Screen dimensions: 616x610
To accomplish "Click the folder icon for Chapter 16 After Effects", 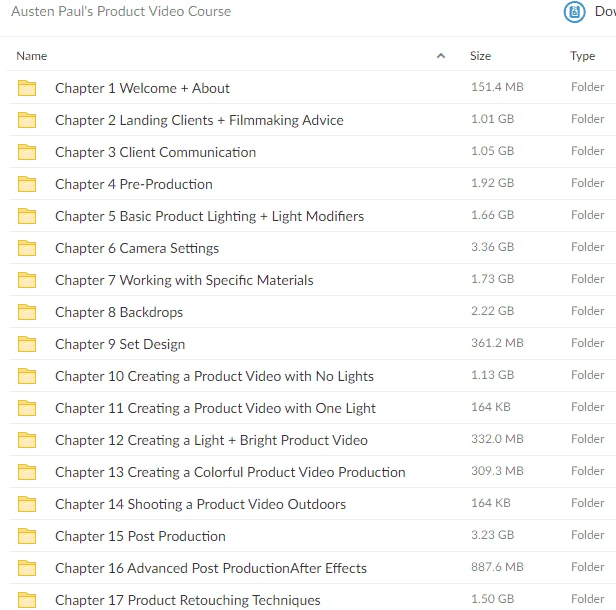I will coord(27,568).
